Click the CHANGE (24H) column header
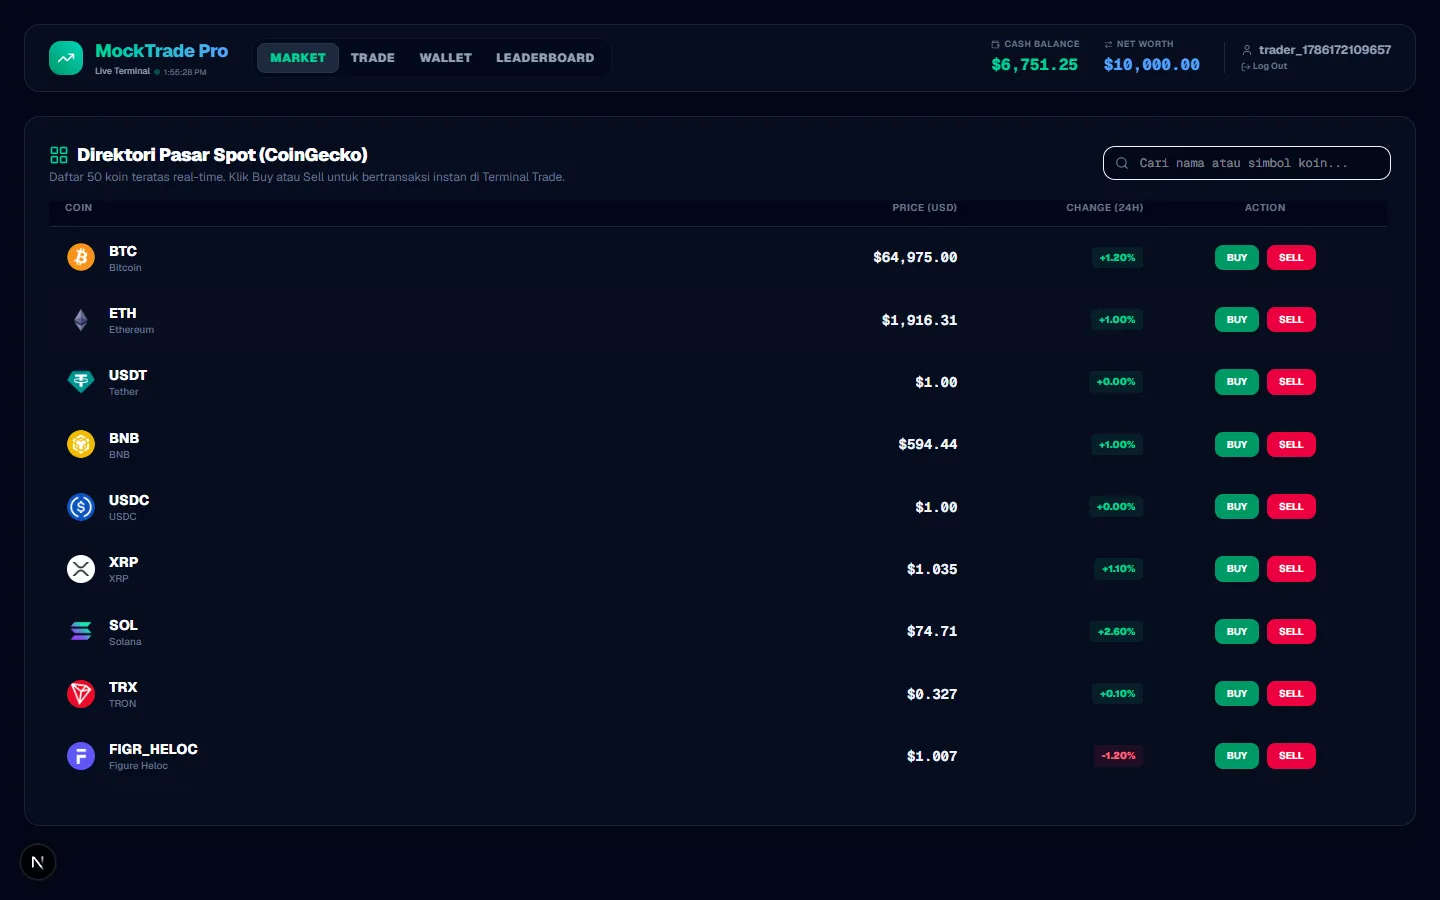The width and height of the screenshot is (1440, 900). click(x=1105, y=208)
